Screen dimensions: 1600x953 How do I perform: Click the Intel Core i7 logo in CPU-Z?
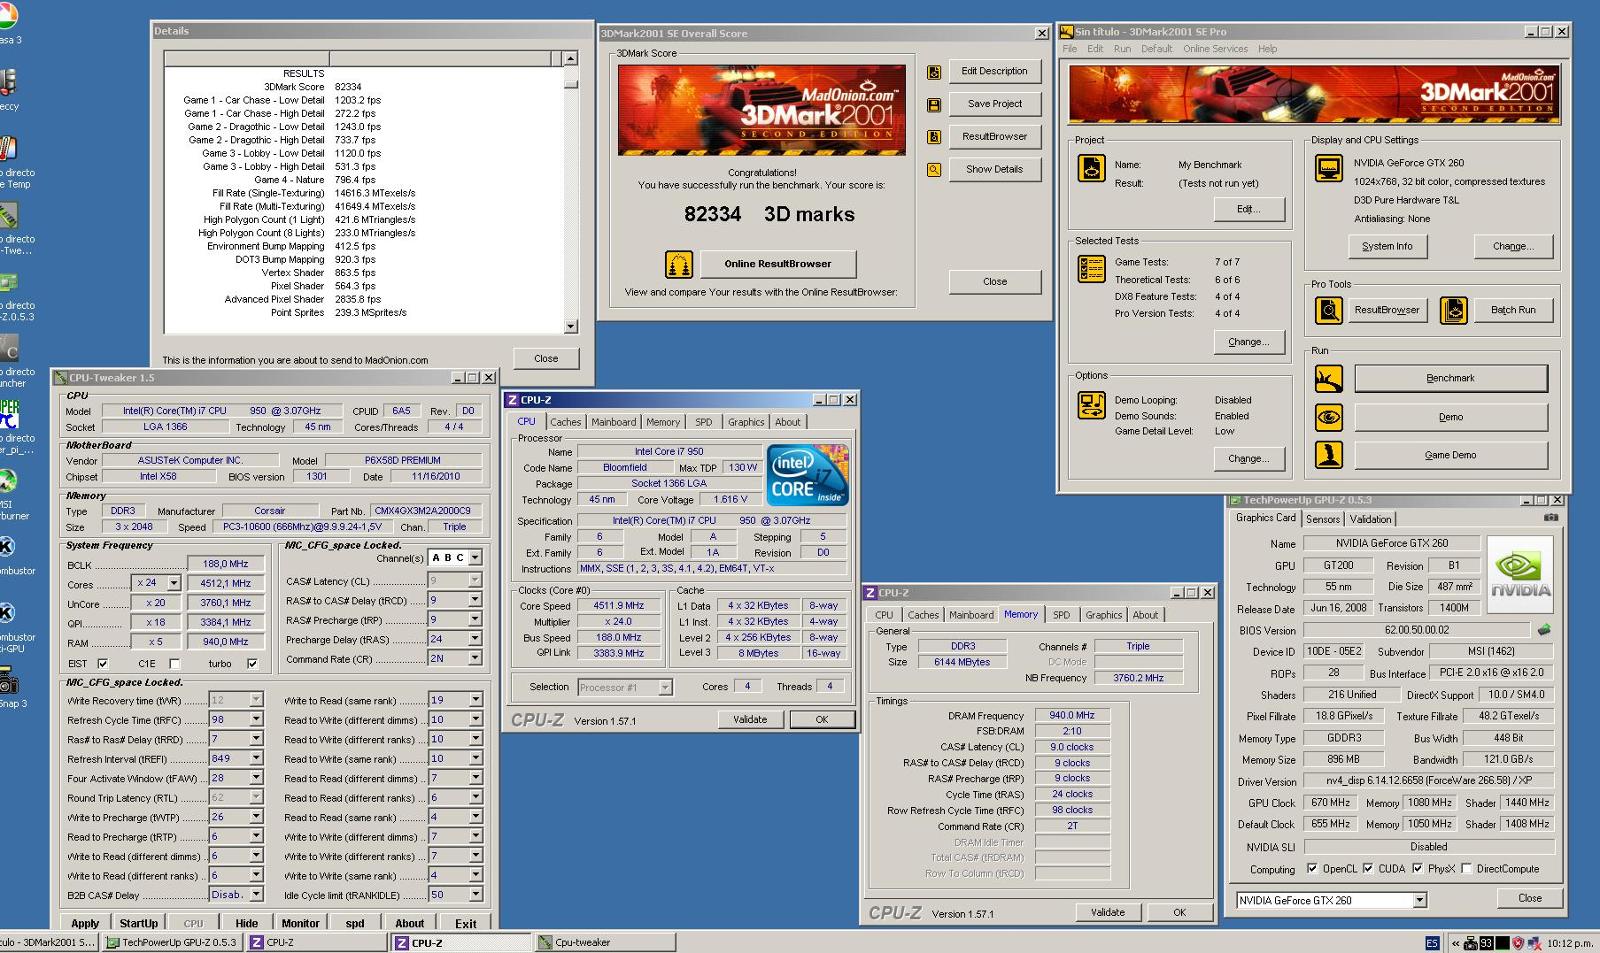[807, 474]
